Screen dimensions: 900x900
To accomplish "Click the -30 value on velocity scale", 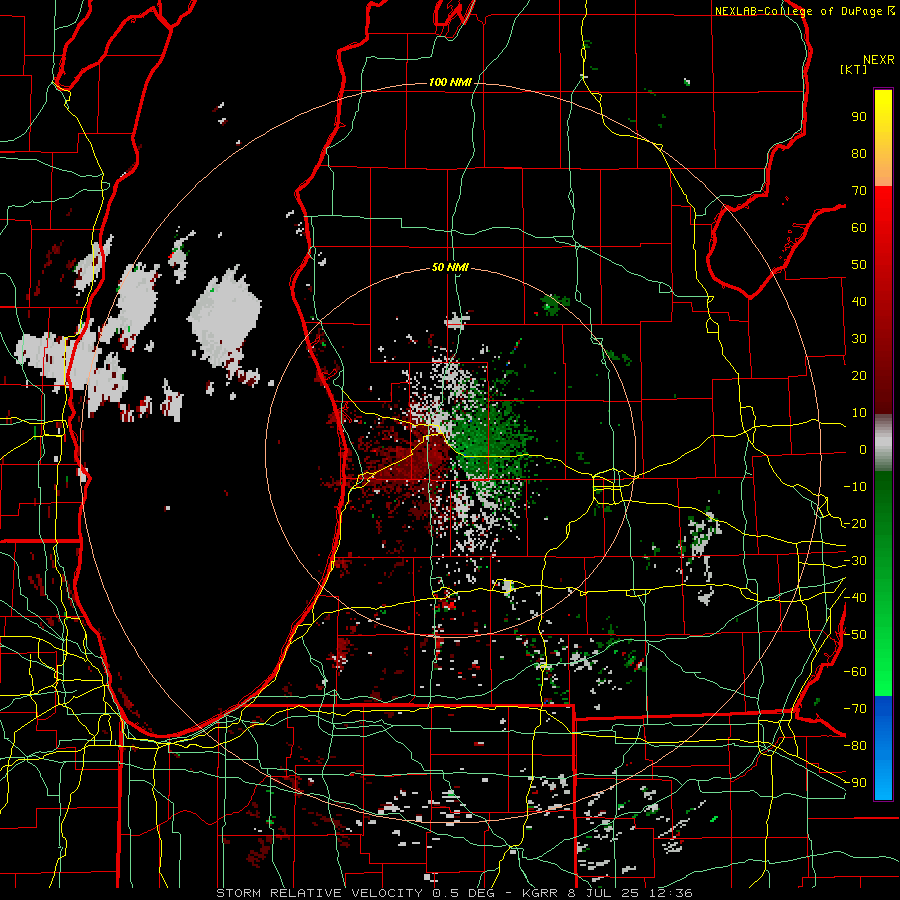I will point(855,561).
